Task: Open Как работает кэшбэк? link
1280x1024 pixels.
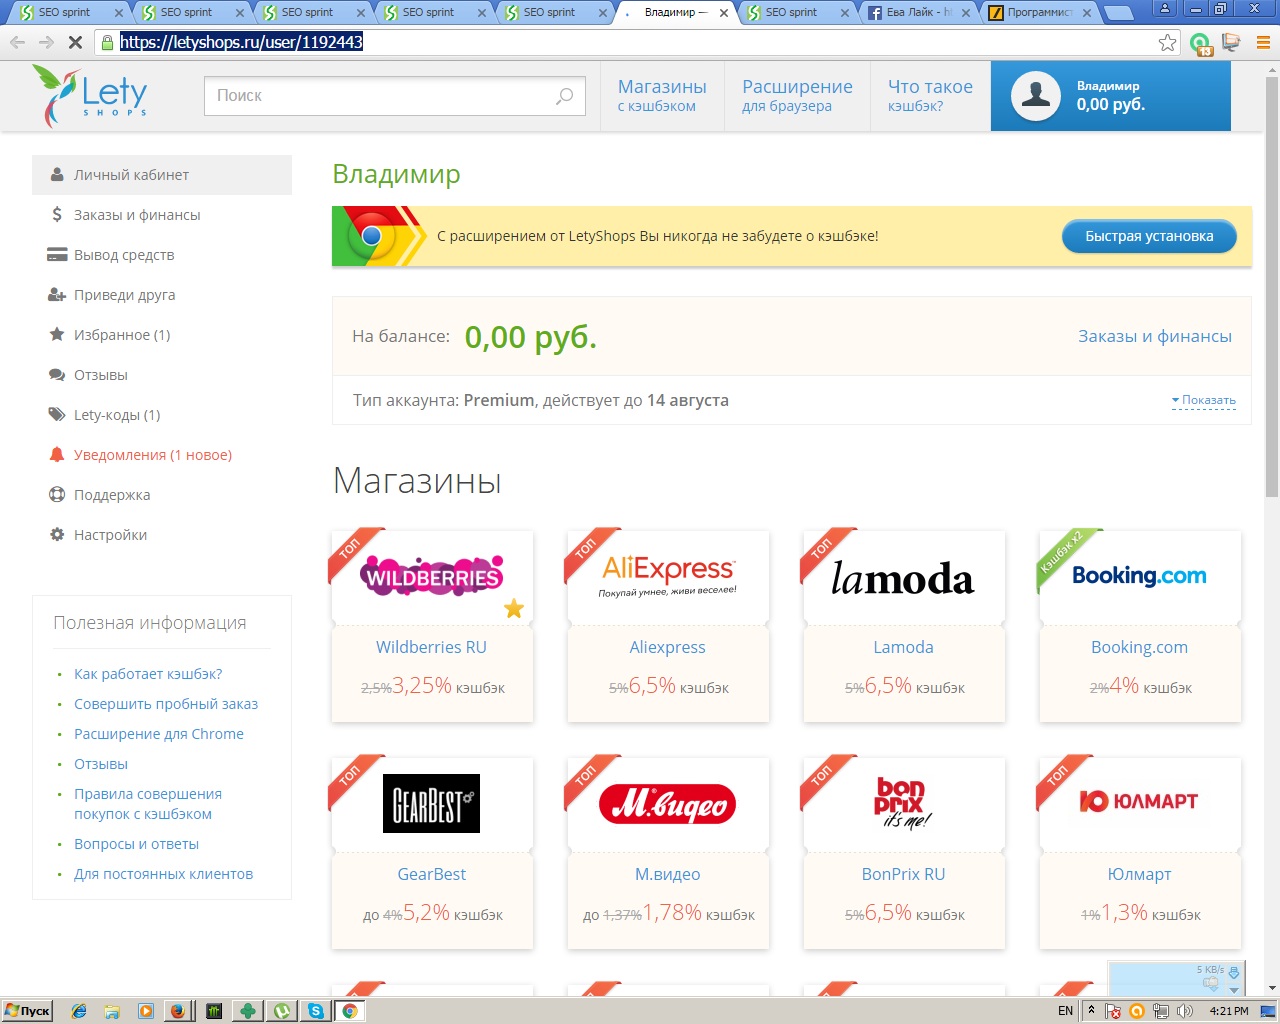Action: pos(148,674)
